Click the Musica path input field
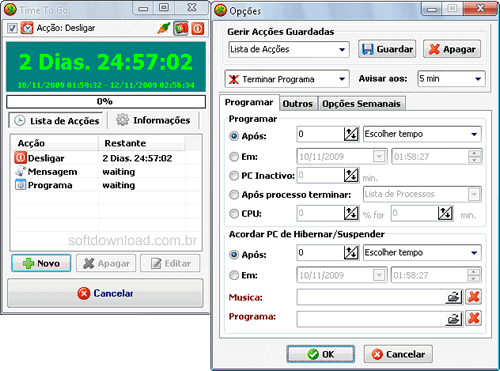 [371, 297]
